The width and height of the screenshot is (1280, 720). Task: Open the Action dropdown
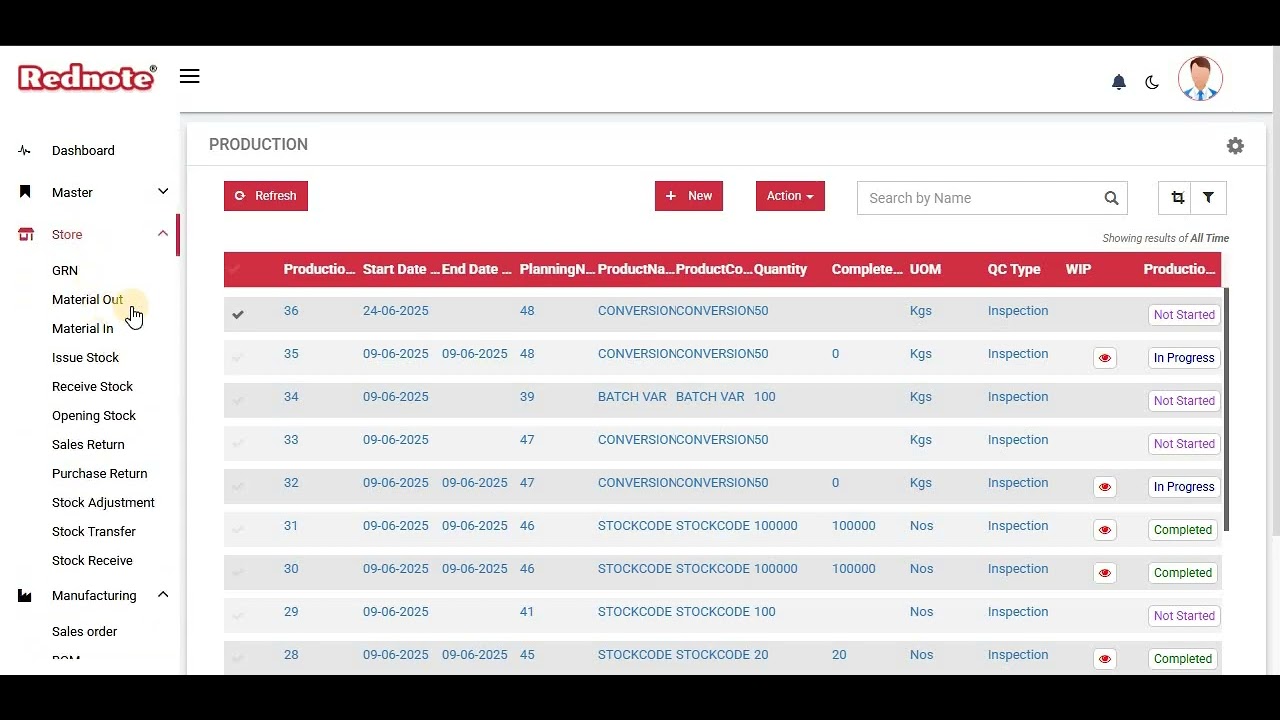(790, 196)
